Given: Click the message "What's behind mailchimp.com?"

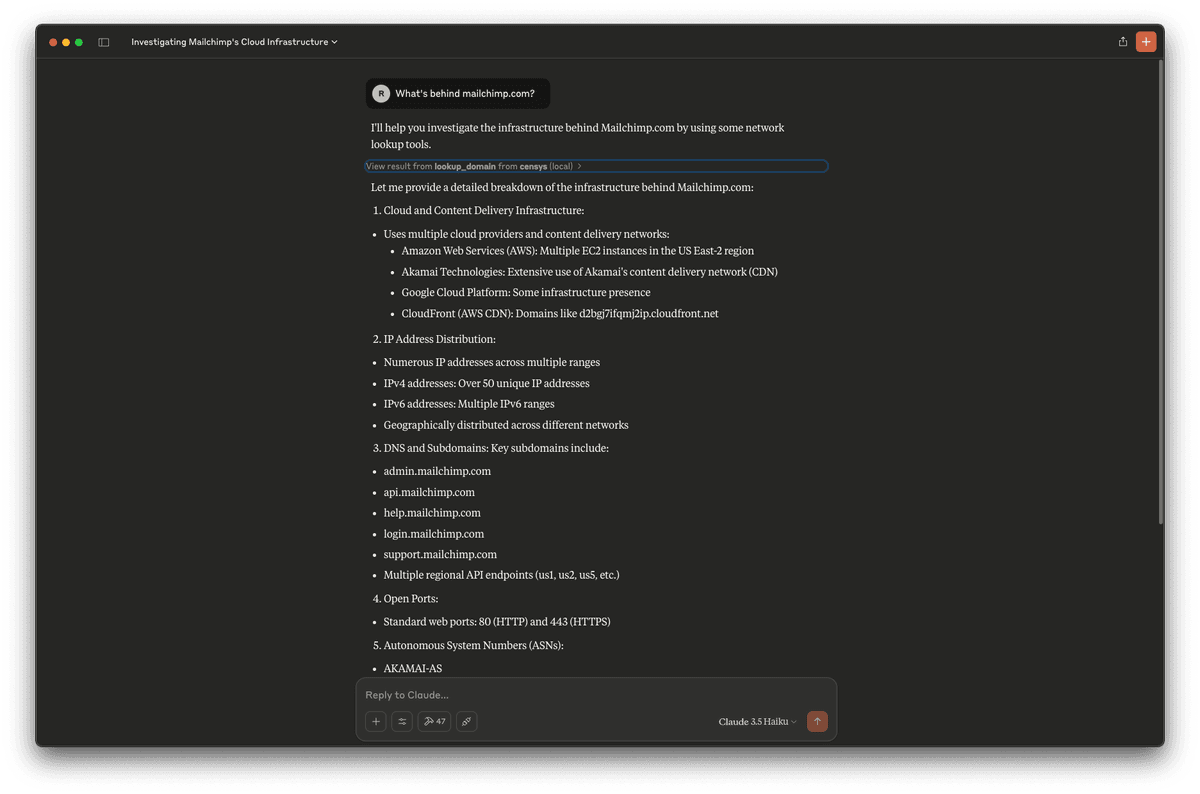Looking at the screenshot, I should pos(465,94).
